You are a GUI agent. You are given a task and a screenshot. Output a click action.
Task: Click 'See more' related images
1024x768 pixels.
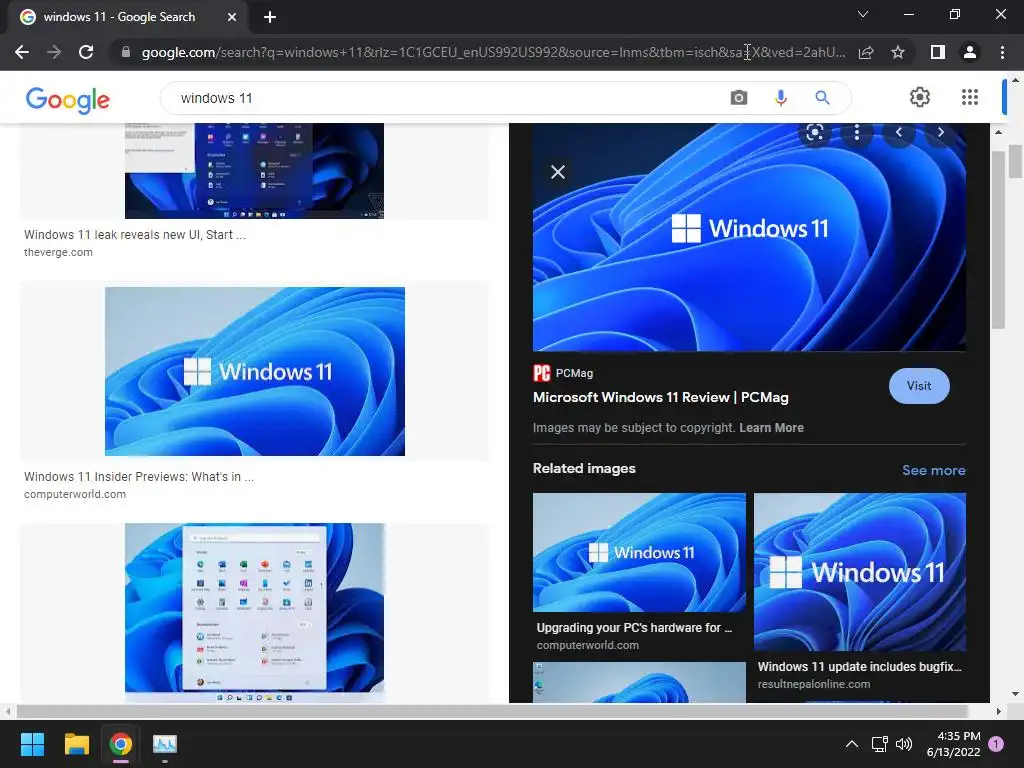pyautogui.click(x=933, y=470)
